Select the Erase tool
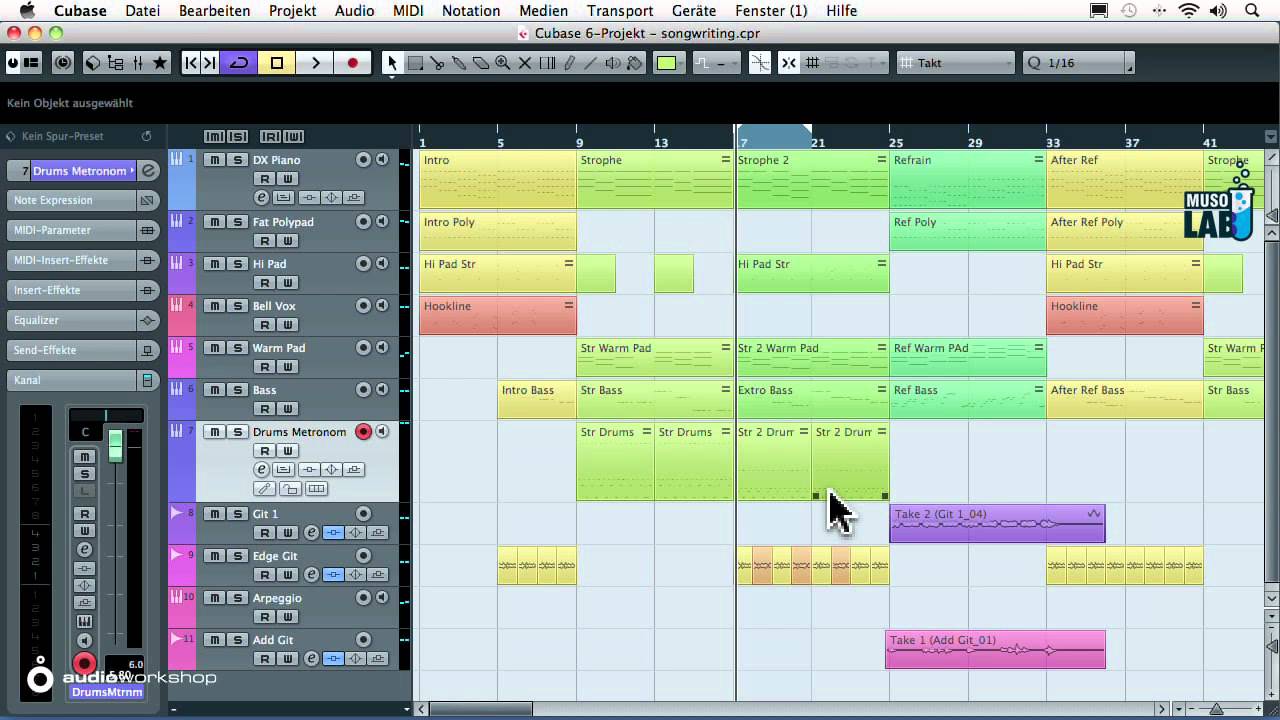The image size is (1280, 720). 481,63
